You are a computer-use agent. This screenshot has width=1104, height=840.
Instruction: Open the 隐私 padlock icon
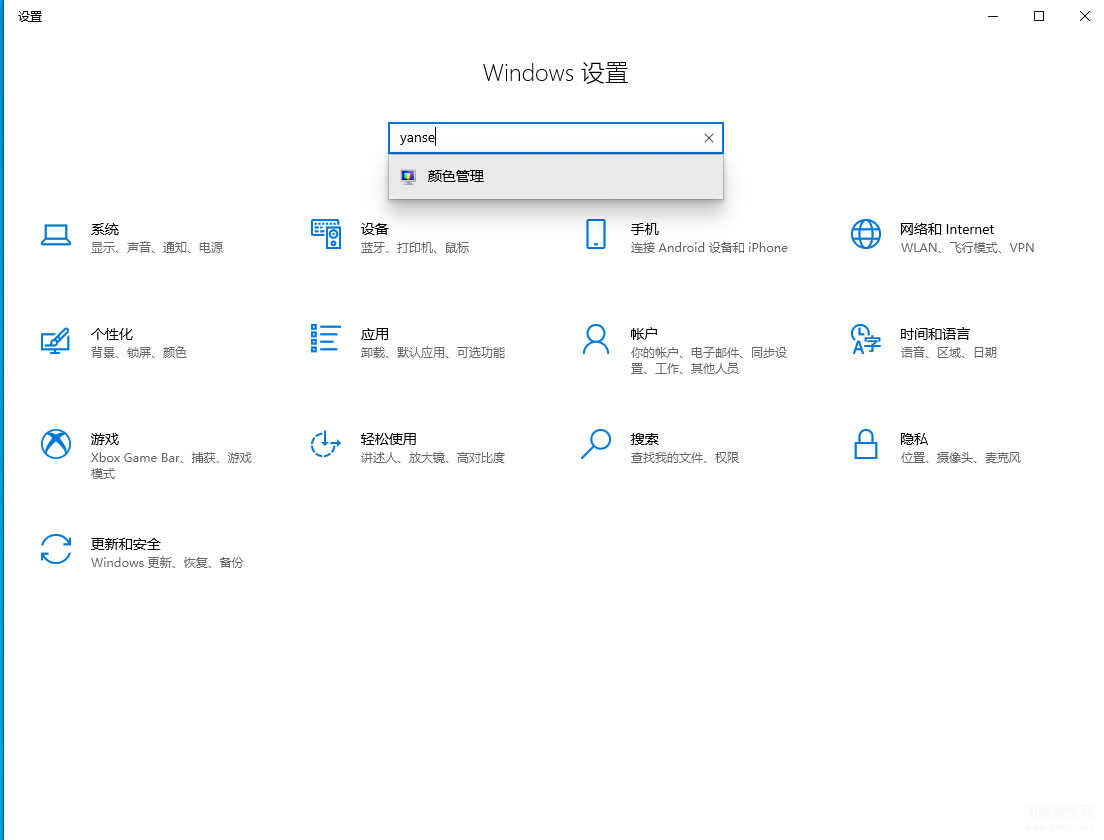point(865,444)
